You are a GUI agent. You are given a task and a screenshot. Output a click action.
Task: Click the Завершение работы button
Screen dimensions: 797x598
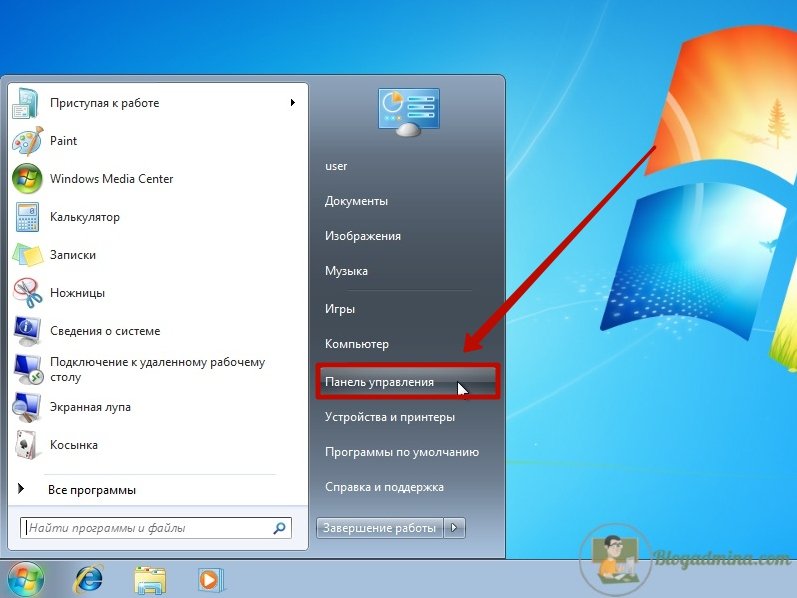pyautogui.click(x=379, y=527)
